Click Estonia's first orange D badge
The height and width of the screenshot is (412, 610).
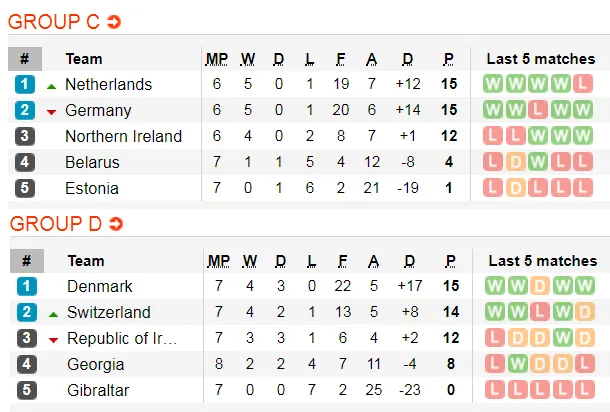(518, 188)
